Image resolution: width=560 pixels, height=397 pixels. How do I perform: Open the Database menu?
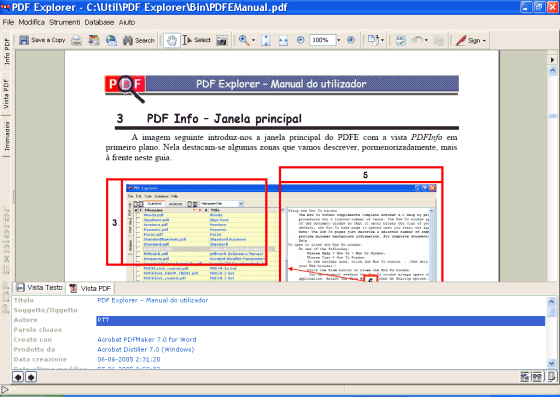point(99,22)
